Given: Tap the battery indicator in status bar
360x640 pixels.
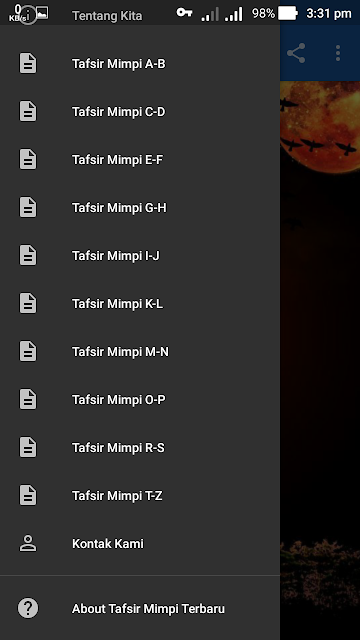Looking at the screenshot, I should click(x=288, y=13).
